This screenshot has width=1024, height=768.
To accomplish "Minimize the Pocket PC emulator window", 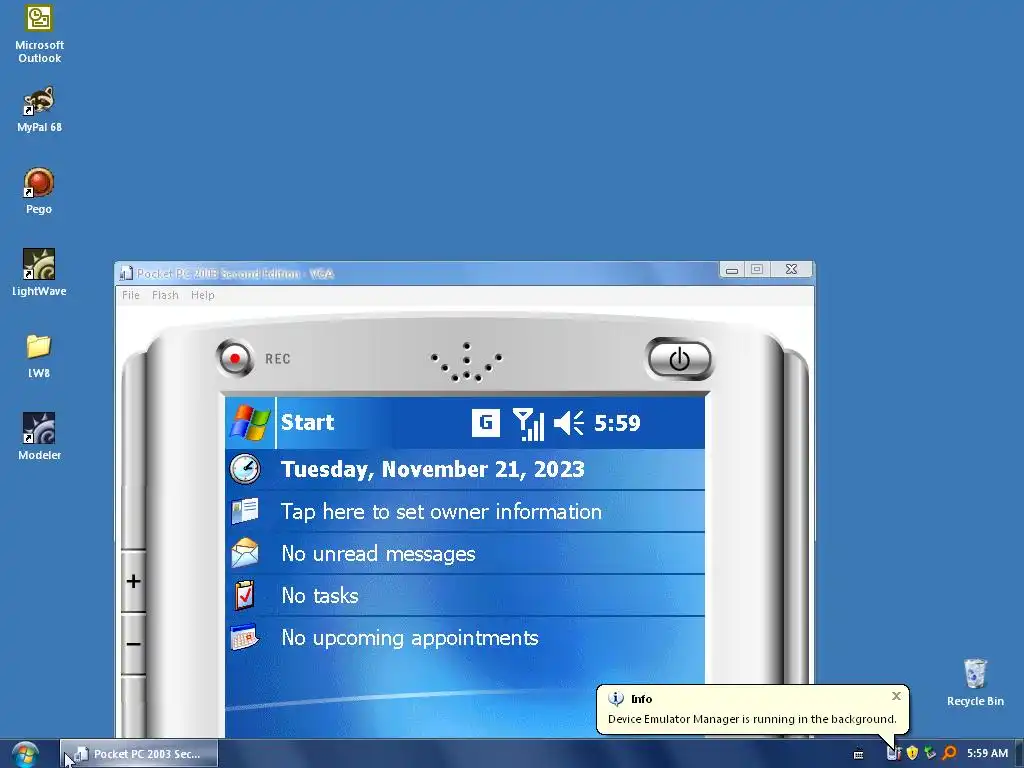I will coord(732,270).
